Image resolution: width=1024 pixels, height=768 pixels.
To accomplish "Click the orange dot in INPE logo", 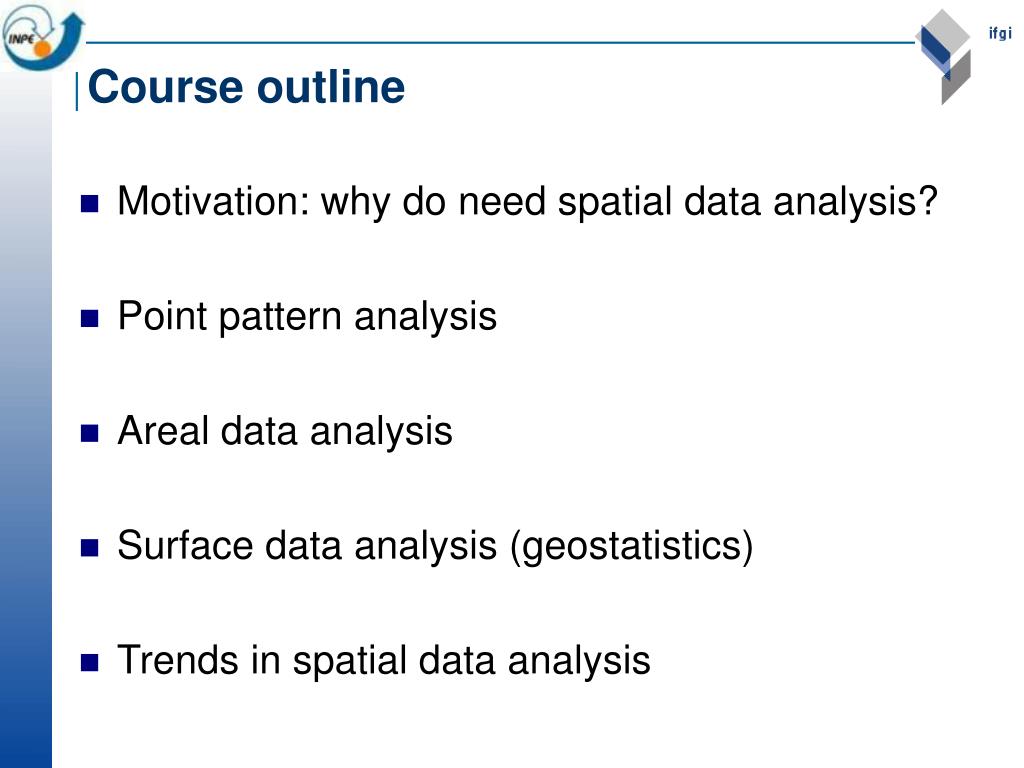I will (43, 48).
